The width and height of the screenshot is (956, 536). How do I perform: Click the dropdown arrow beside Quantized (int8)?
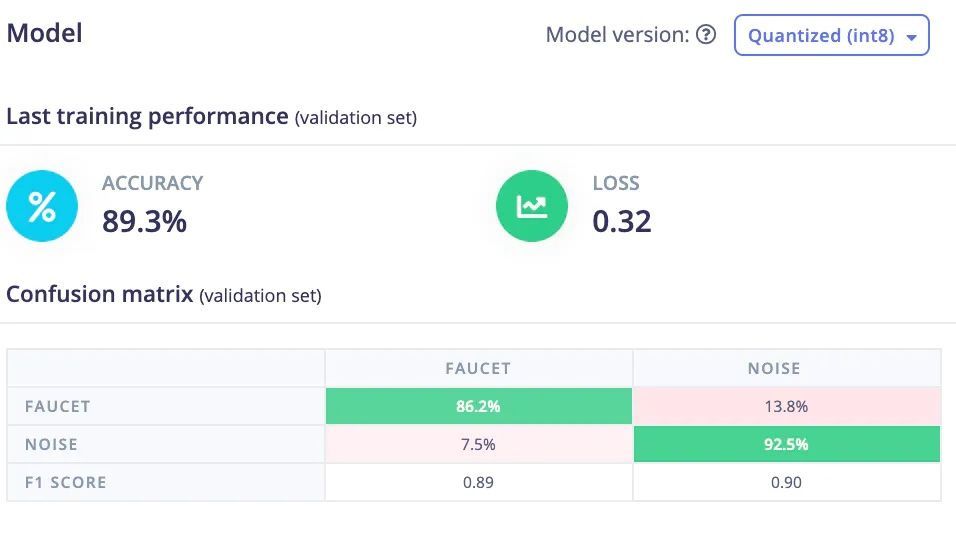pyautogui.click(x=911, y=37)
